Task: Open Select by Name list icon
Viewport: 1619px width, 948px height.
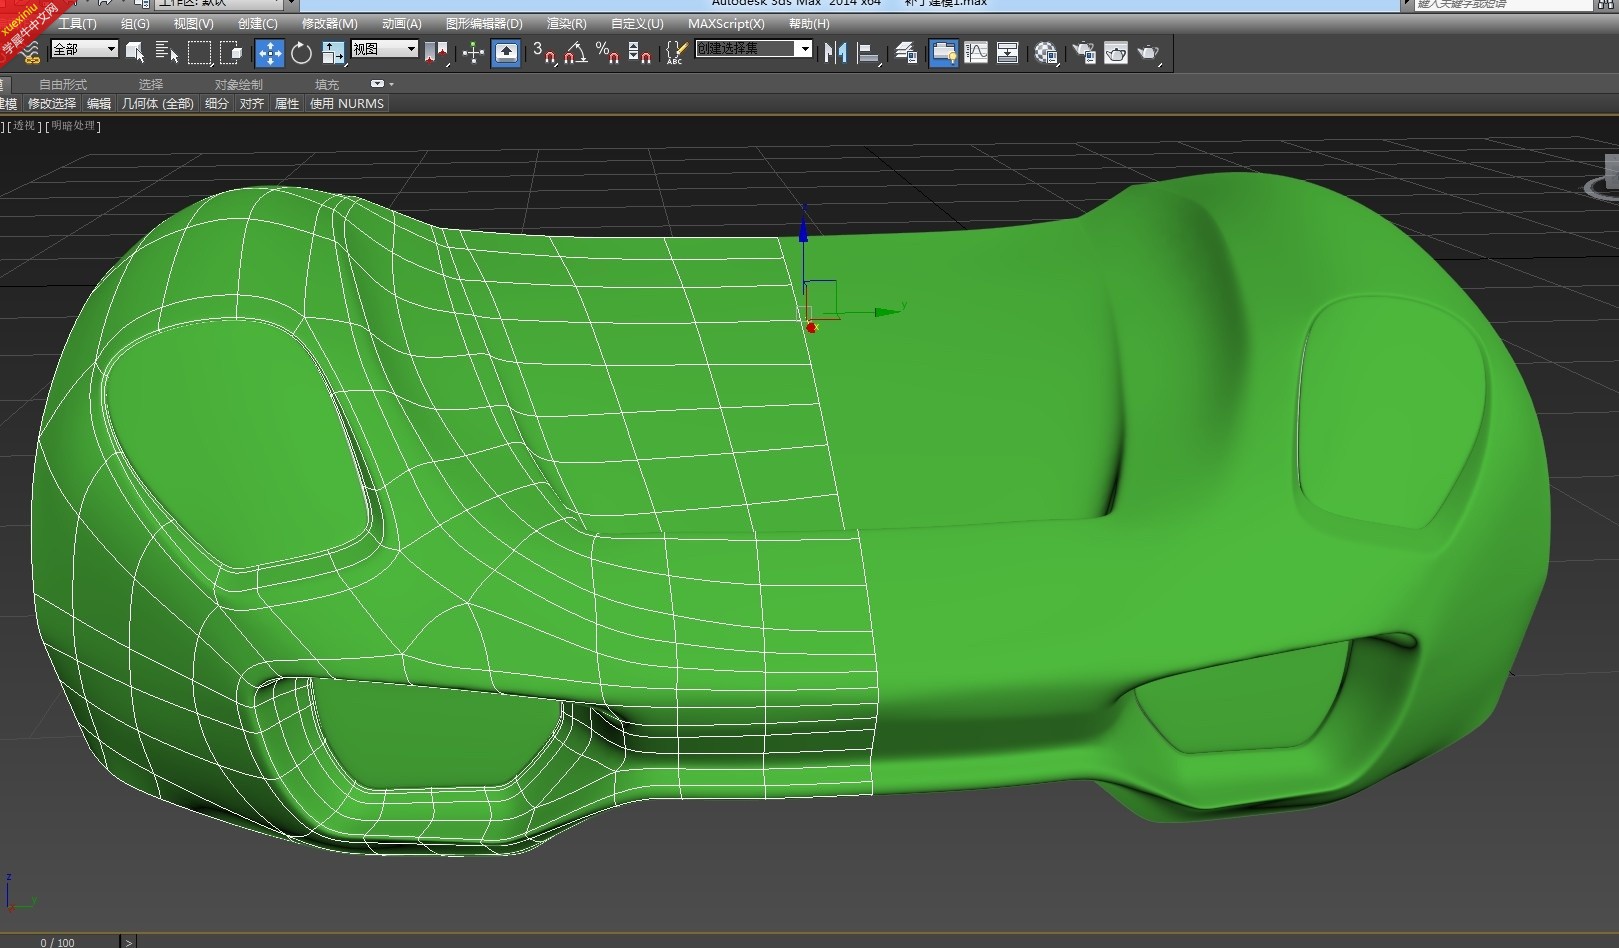Action: pyautogui.click(x=167, y=52)
